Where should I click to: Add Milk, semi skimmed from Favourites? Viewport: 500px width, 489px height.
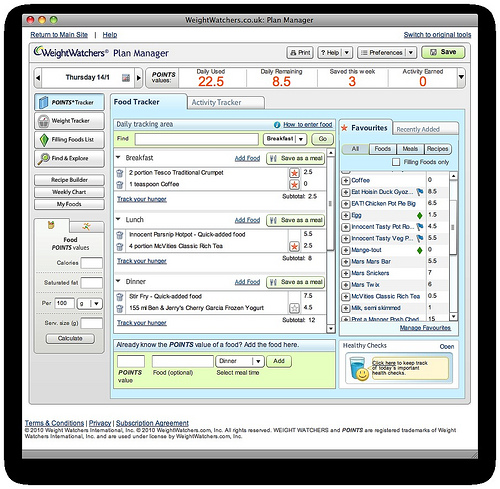tap(346, 308)
